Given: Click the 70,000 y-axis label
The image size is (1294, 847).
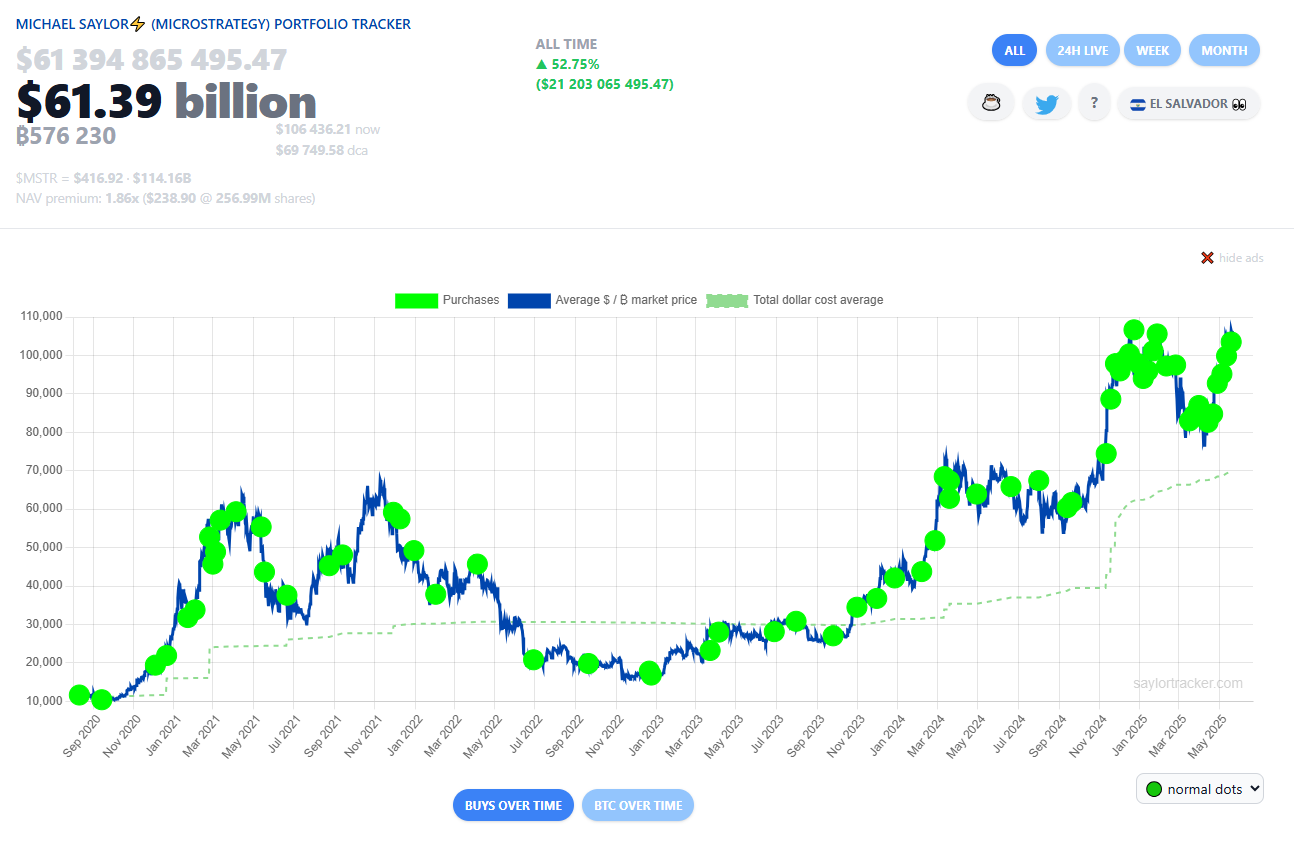Looking at the screenshot, I should [x=44, y=470].
